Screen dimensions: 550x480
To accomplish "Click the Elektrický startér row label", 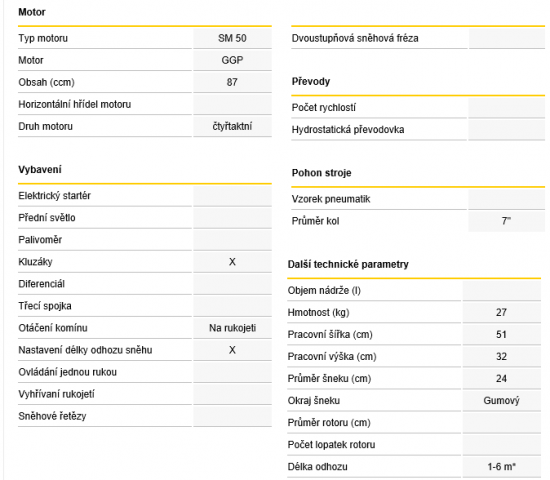I will (x=54, y=195).
